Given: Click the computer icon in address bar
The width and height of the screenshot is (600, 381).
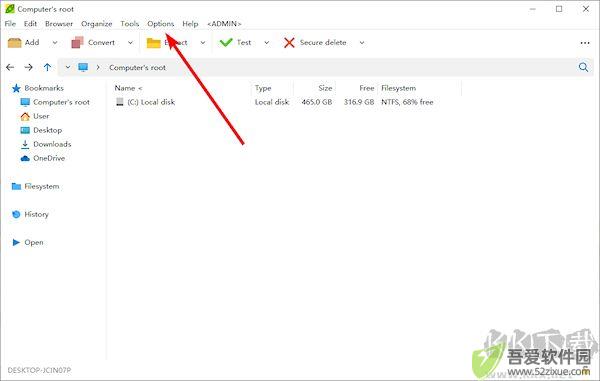Looking at the screenshot, I should point(83,67).
